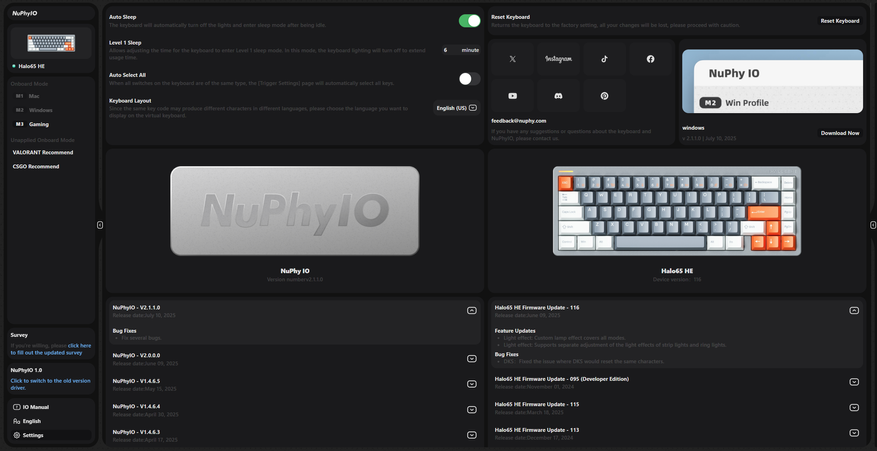Select the M2 Windows onboard mode

click(51, 110)
